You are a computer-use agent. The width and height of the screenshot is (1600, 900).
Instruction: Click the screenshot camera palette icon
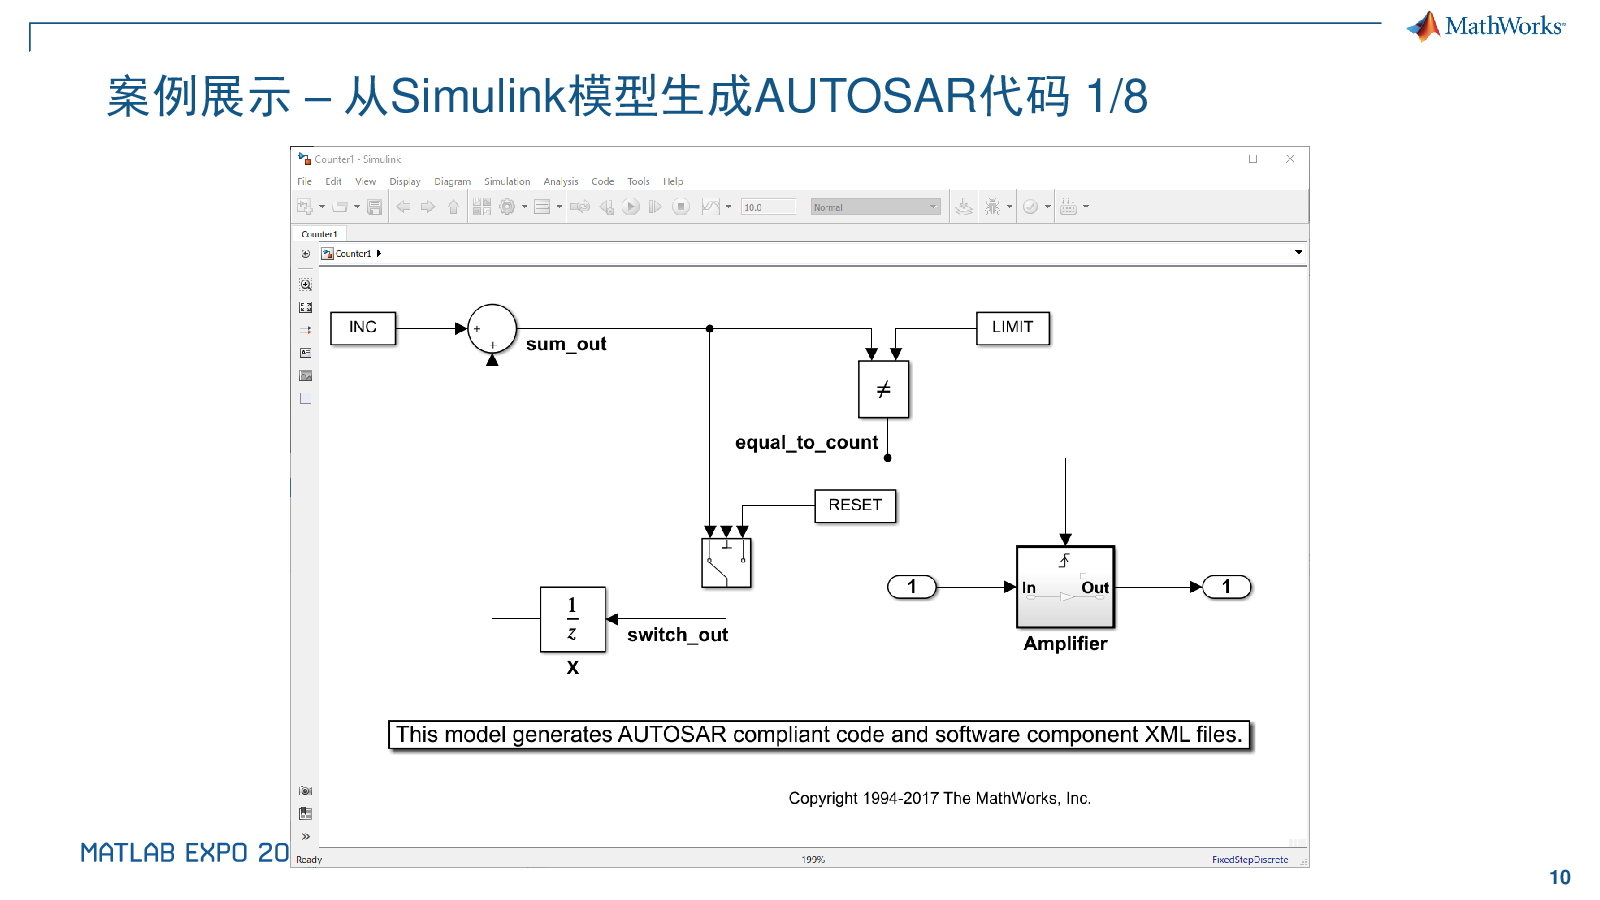point(305,791)
